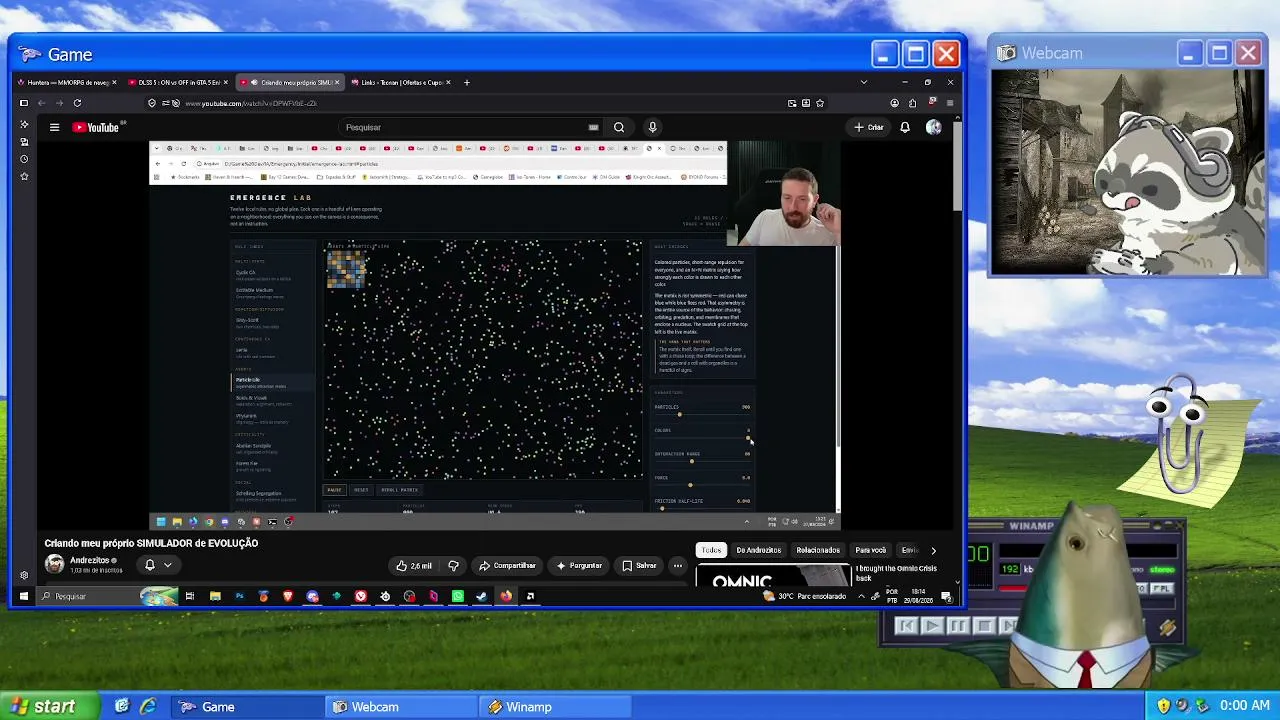The width and height of the screenshot is (1280, 720).
Task: Open the Game window from XP taskbar
Action: click(249, 706)
